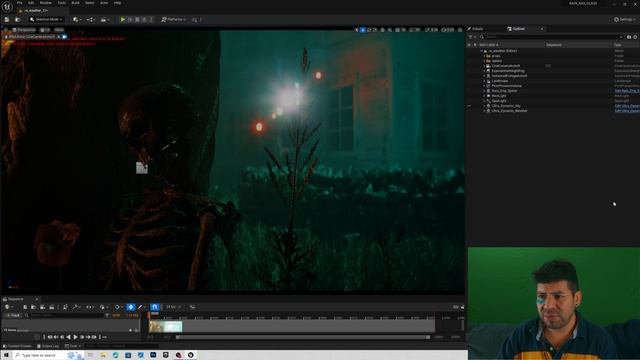Open the Tools menu
Screen dimensions: 640x360
click(x=62, y=3)
